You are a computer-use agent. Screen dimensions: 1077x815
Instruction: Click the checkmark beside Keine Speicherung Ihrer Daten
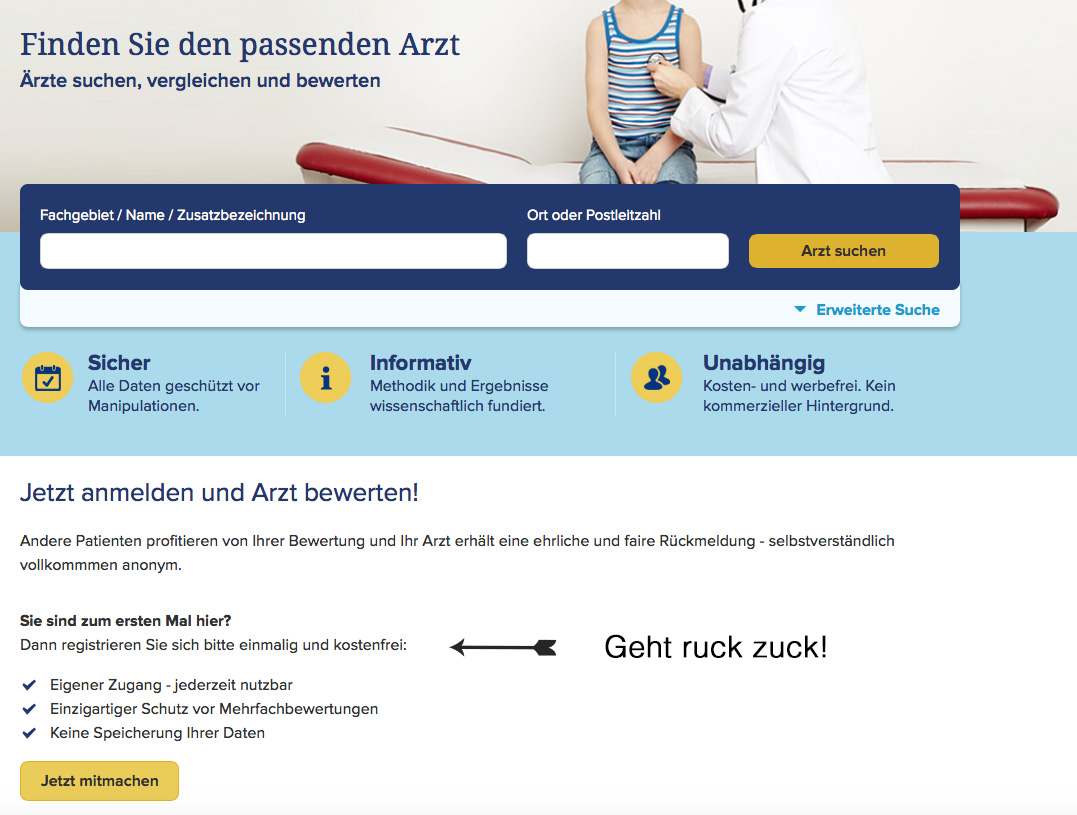tap(29, 733)
